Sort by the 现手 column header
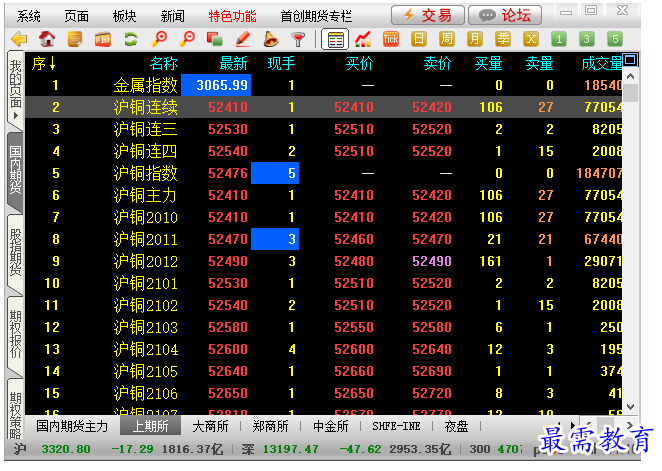Viewport: 662px width, 471px height. pyautogui.click(x=282, y=64)
